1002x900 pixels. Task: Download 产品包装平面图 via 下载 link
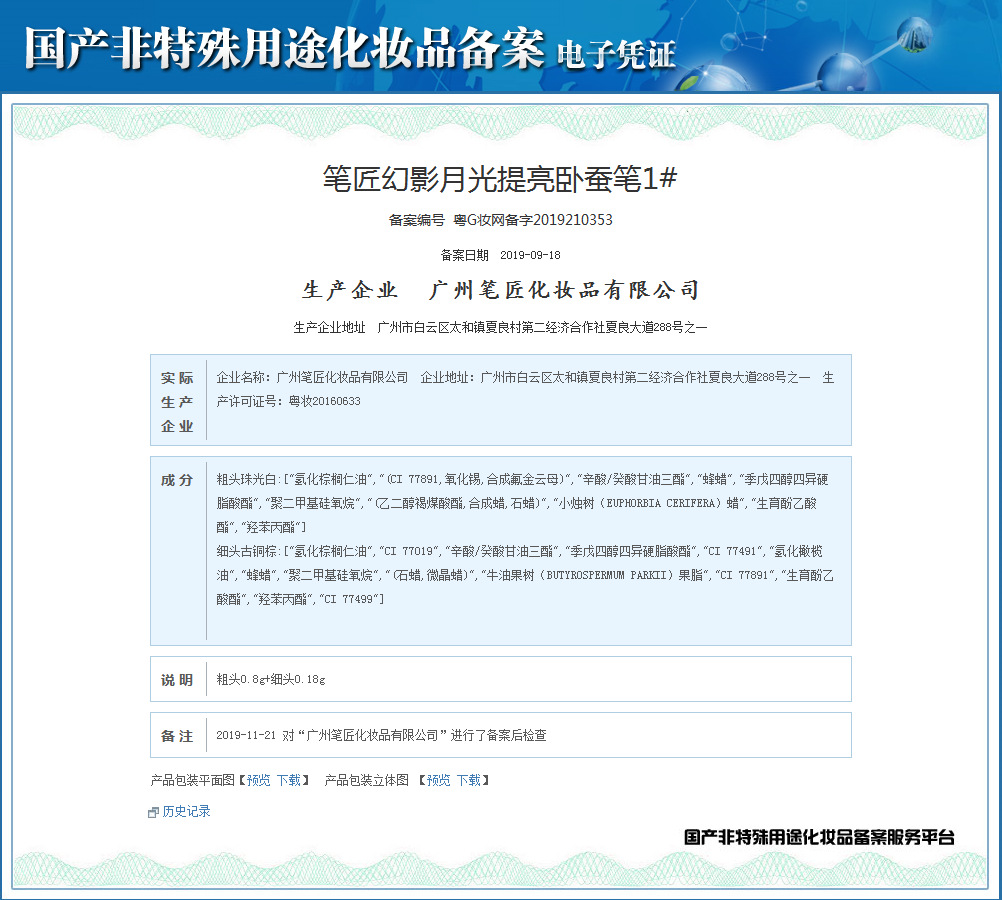click(x=289, y=780)
